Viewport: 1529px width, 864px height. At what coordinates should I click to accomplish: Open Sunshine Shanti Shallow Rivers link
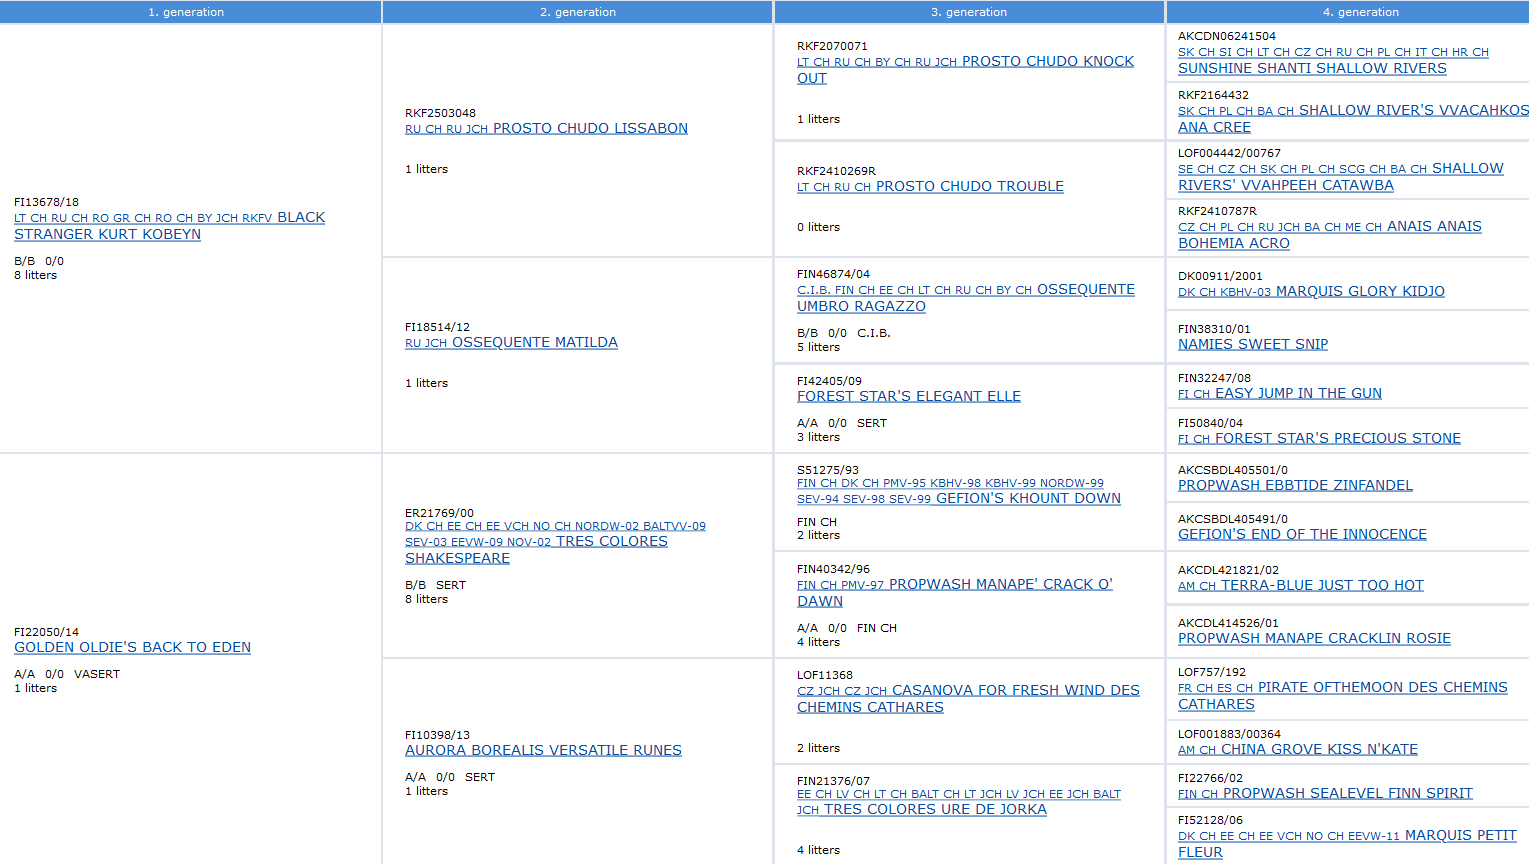click(x=1311, y=68)
